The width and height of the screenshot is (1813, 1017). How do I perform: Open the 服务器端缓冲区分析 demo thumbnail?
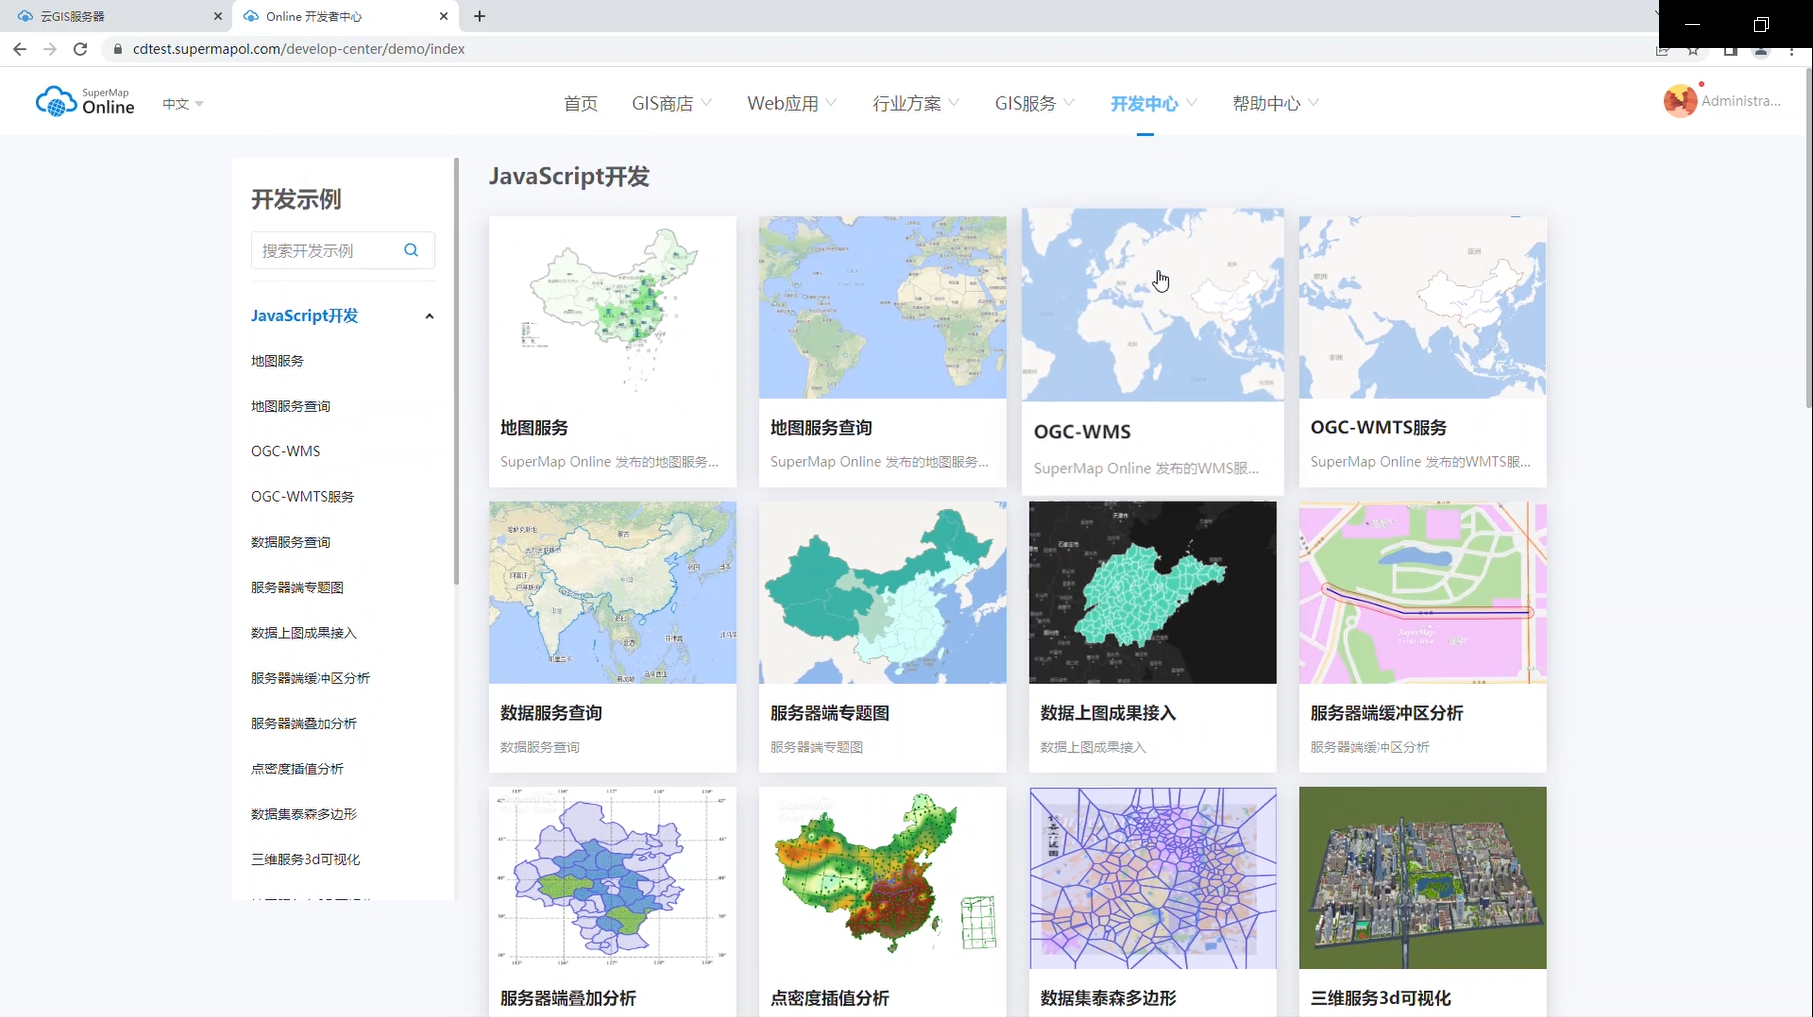tap(1422, 593)
